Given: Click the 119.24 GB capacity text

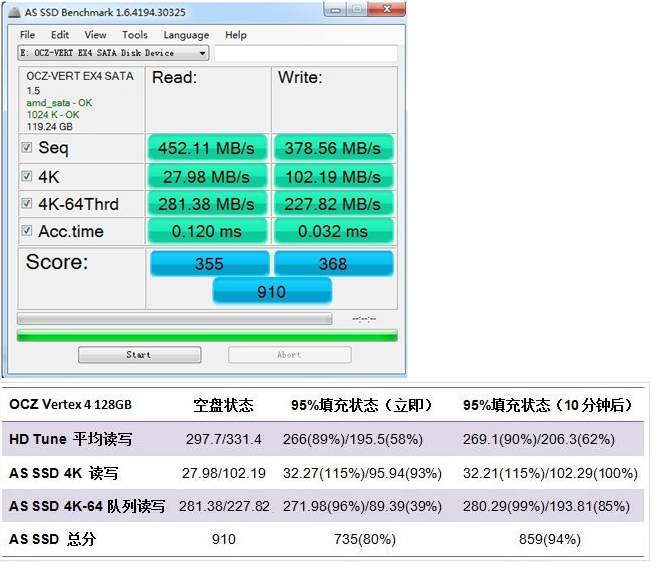Looking at the screenshot, I should (50, 127).
